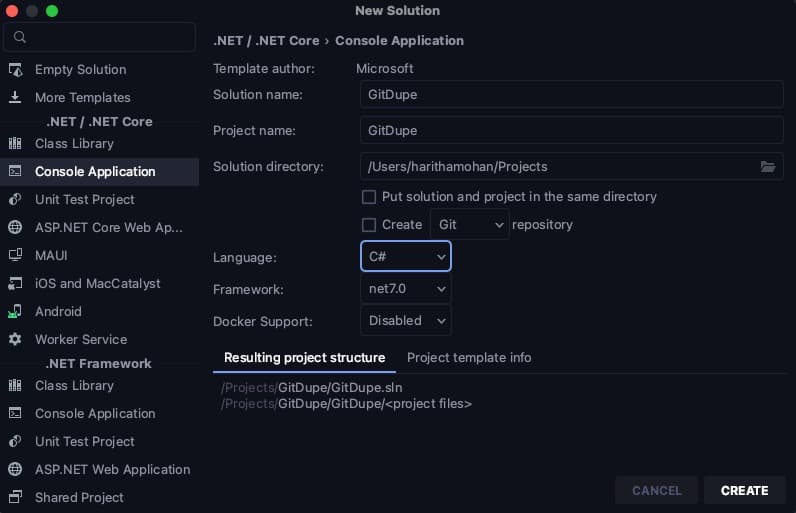Click the ASP.NET Core Web App globe icon
The image size is (796, 513).
[x=15, y=227]
